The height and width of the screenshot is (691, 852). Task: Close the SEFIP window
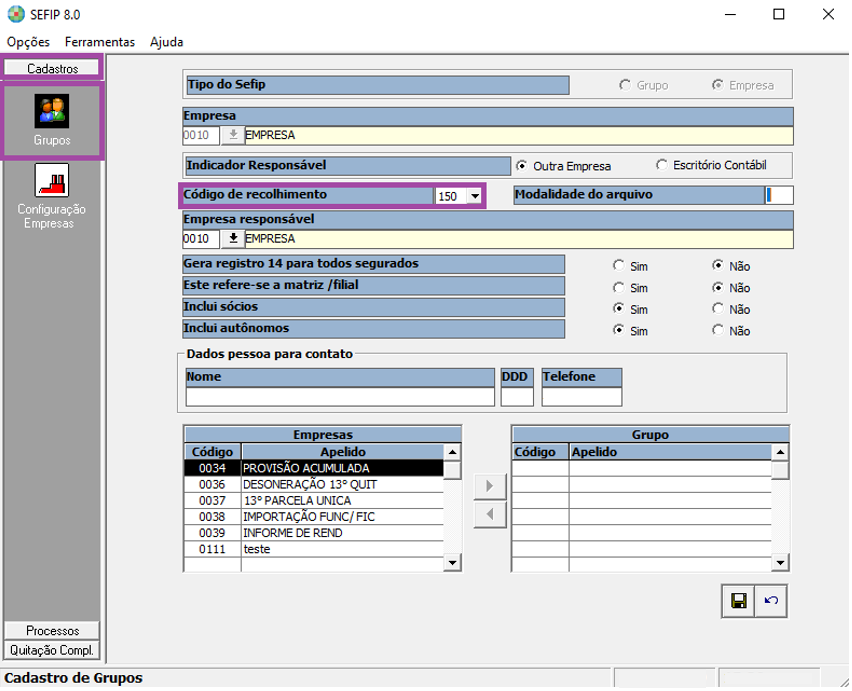click(828, 14)
